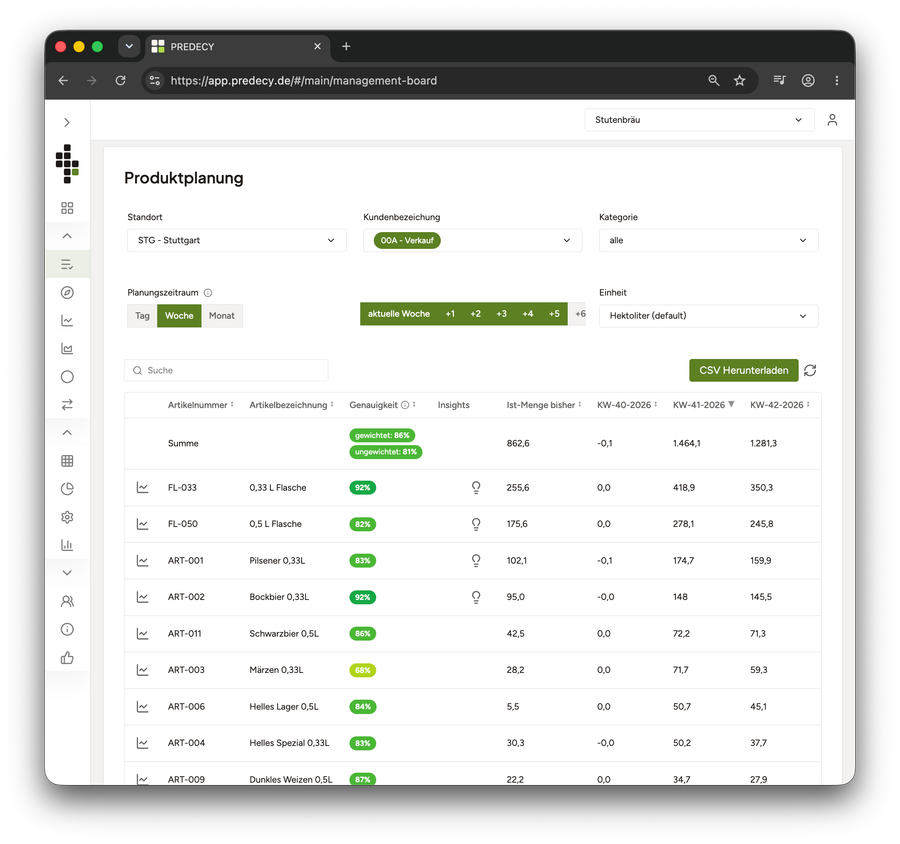
Task: Open the swap arrows icon in sidebar
Action: click(67, 405)
